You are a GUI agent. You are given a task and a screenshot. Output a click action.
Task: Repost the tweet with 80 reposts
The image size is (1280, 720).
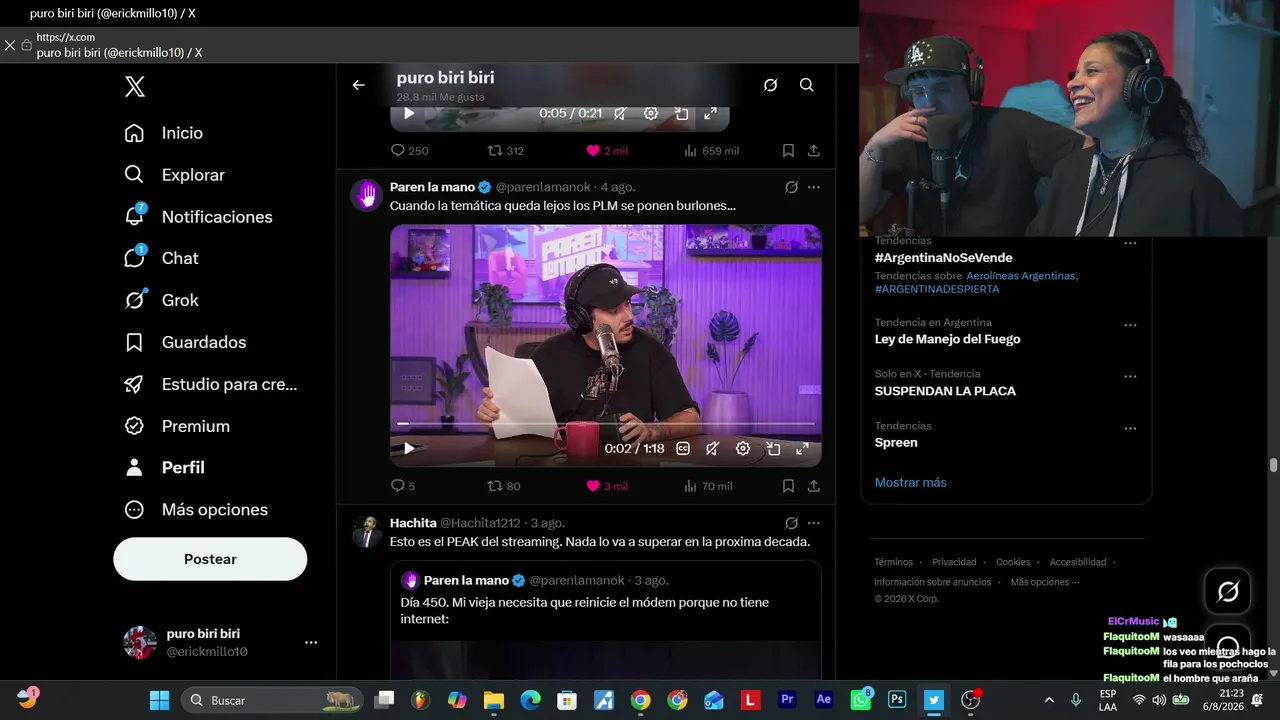pos(503,486)
